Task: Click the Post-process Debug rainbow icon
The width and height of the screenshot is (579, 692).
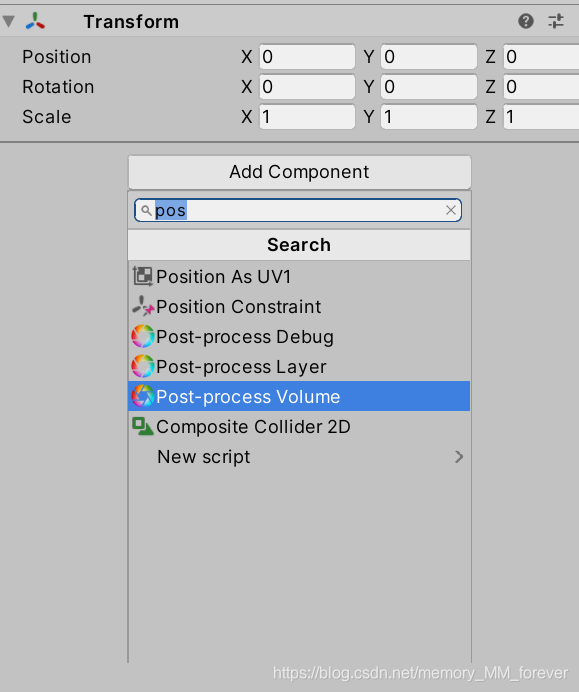Action: click(143, 337)
